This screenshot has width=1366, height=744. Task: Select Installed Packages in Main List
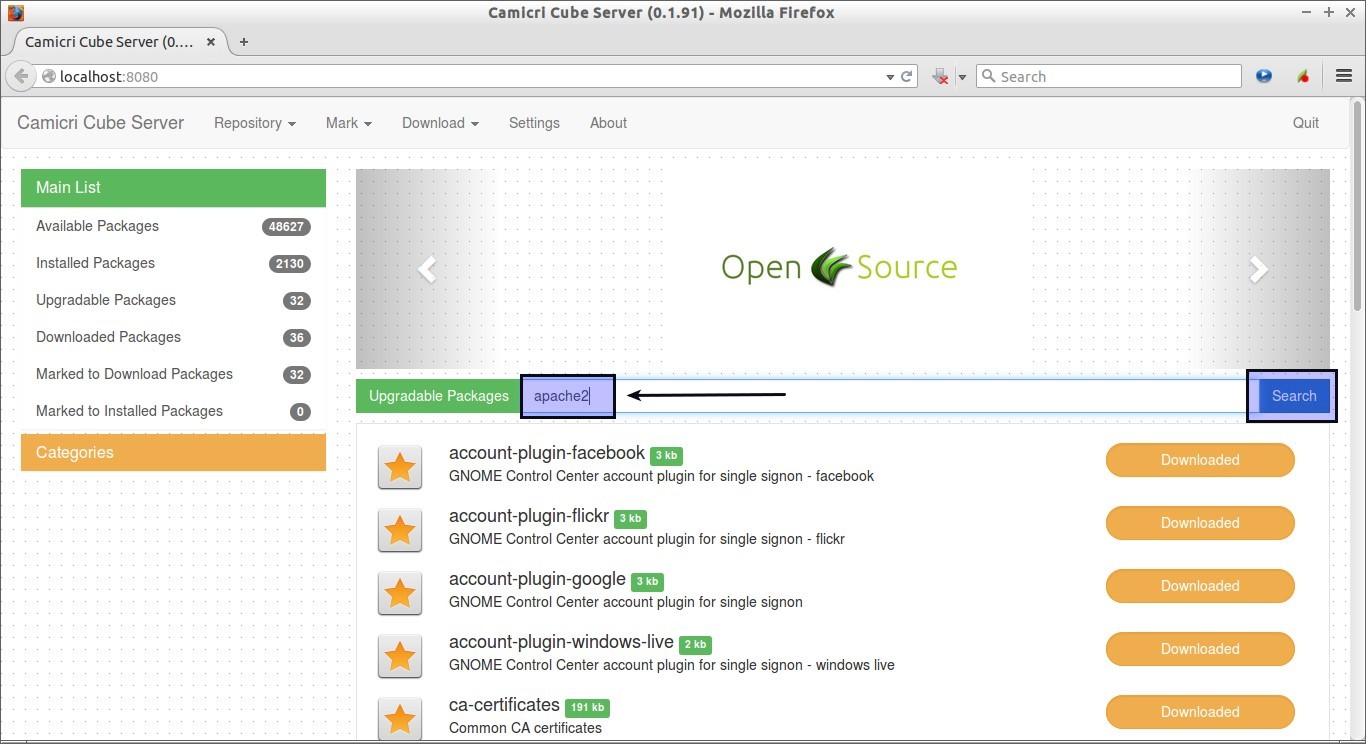[173, 263]
